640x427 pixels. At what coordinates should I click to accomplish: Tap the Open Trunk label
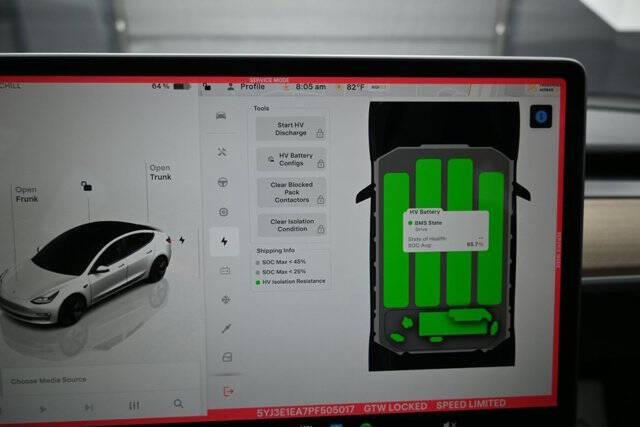[x=160, y=172]
